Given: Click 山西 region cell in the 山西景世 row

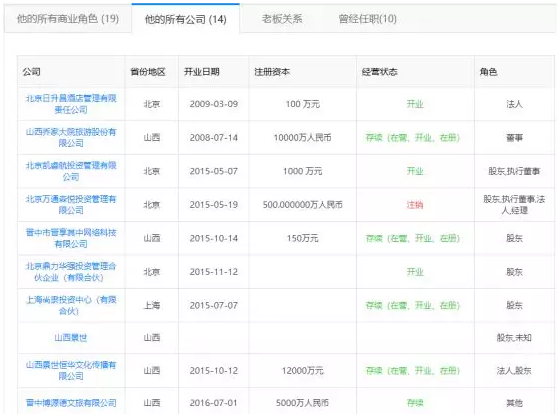Looking at the screenshot, I should coord(152,338).
